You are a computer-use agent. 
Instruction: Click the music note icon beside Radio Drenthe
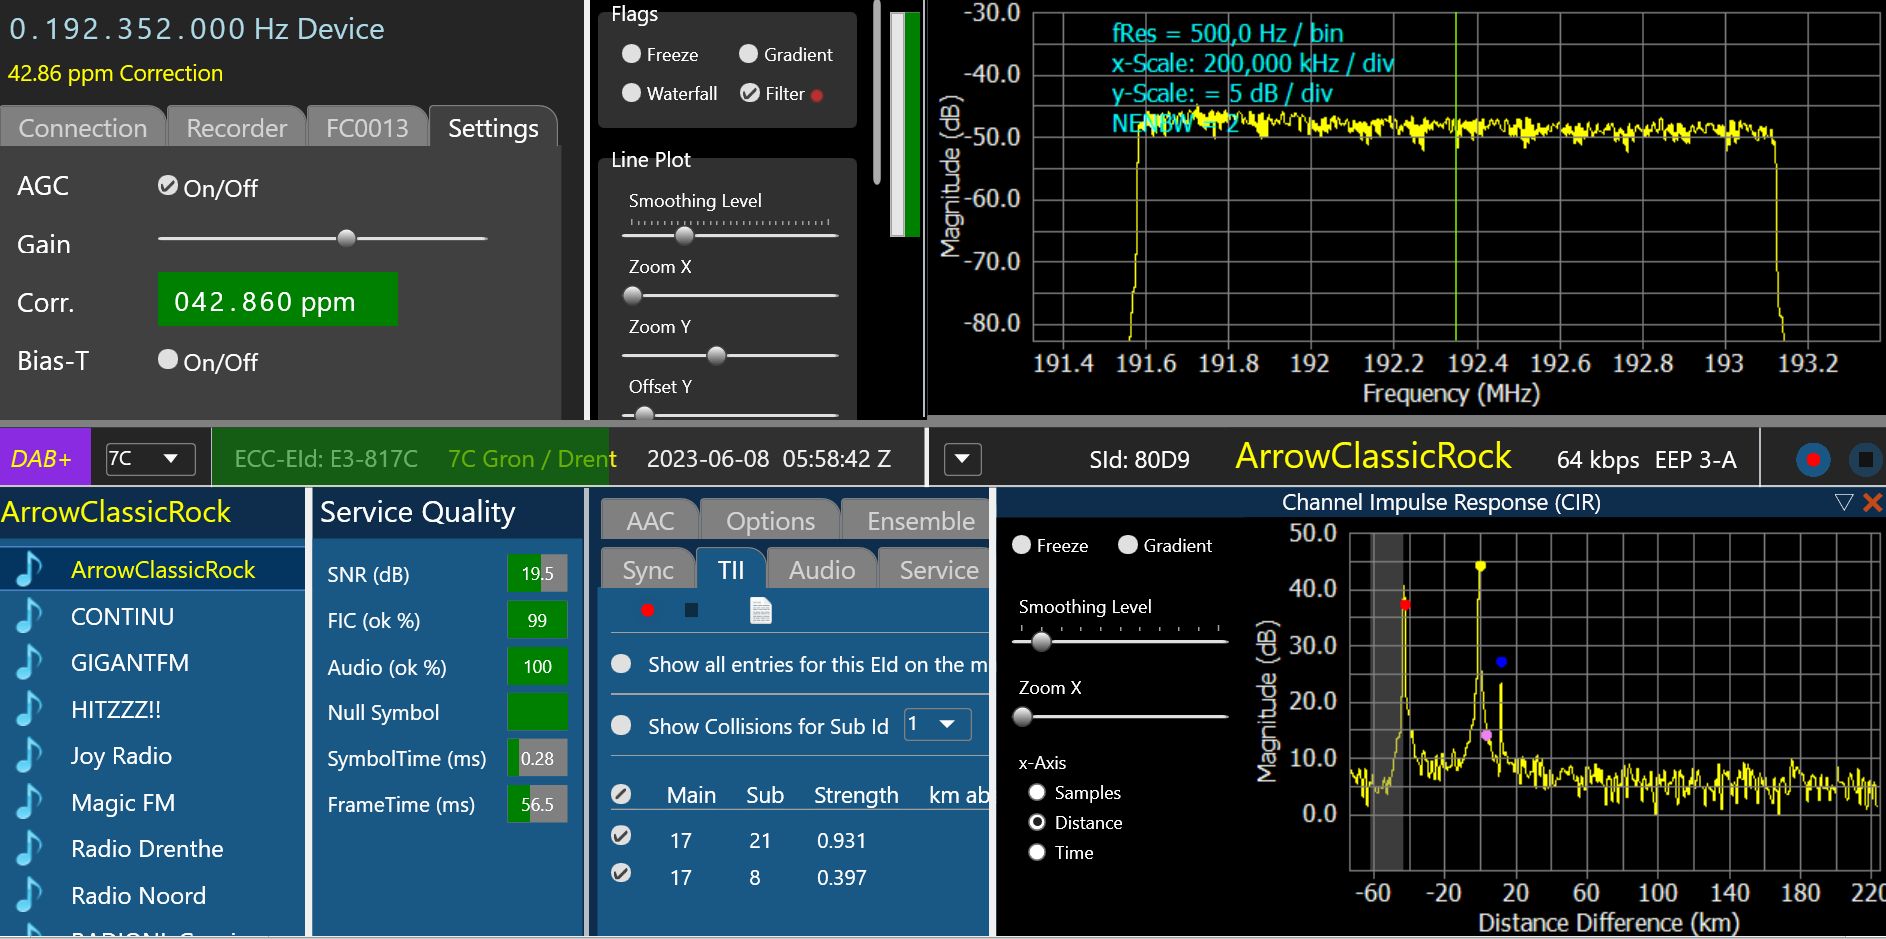[x=29, y=849]
